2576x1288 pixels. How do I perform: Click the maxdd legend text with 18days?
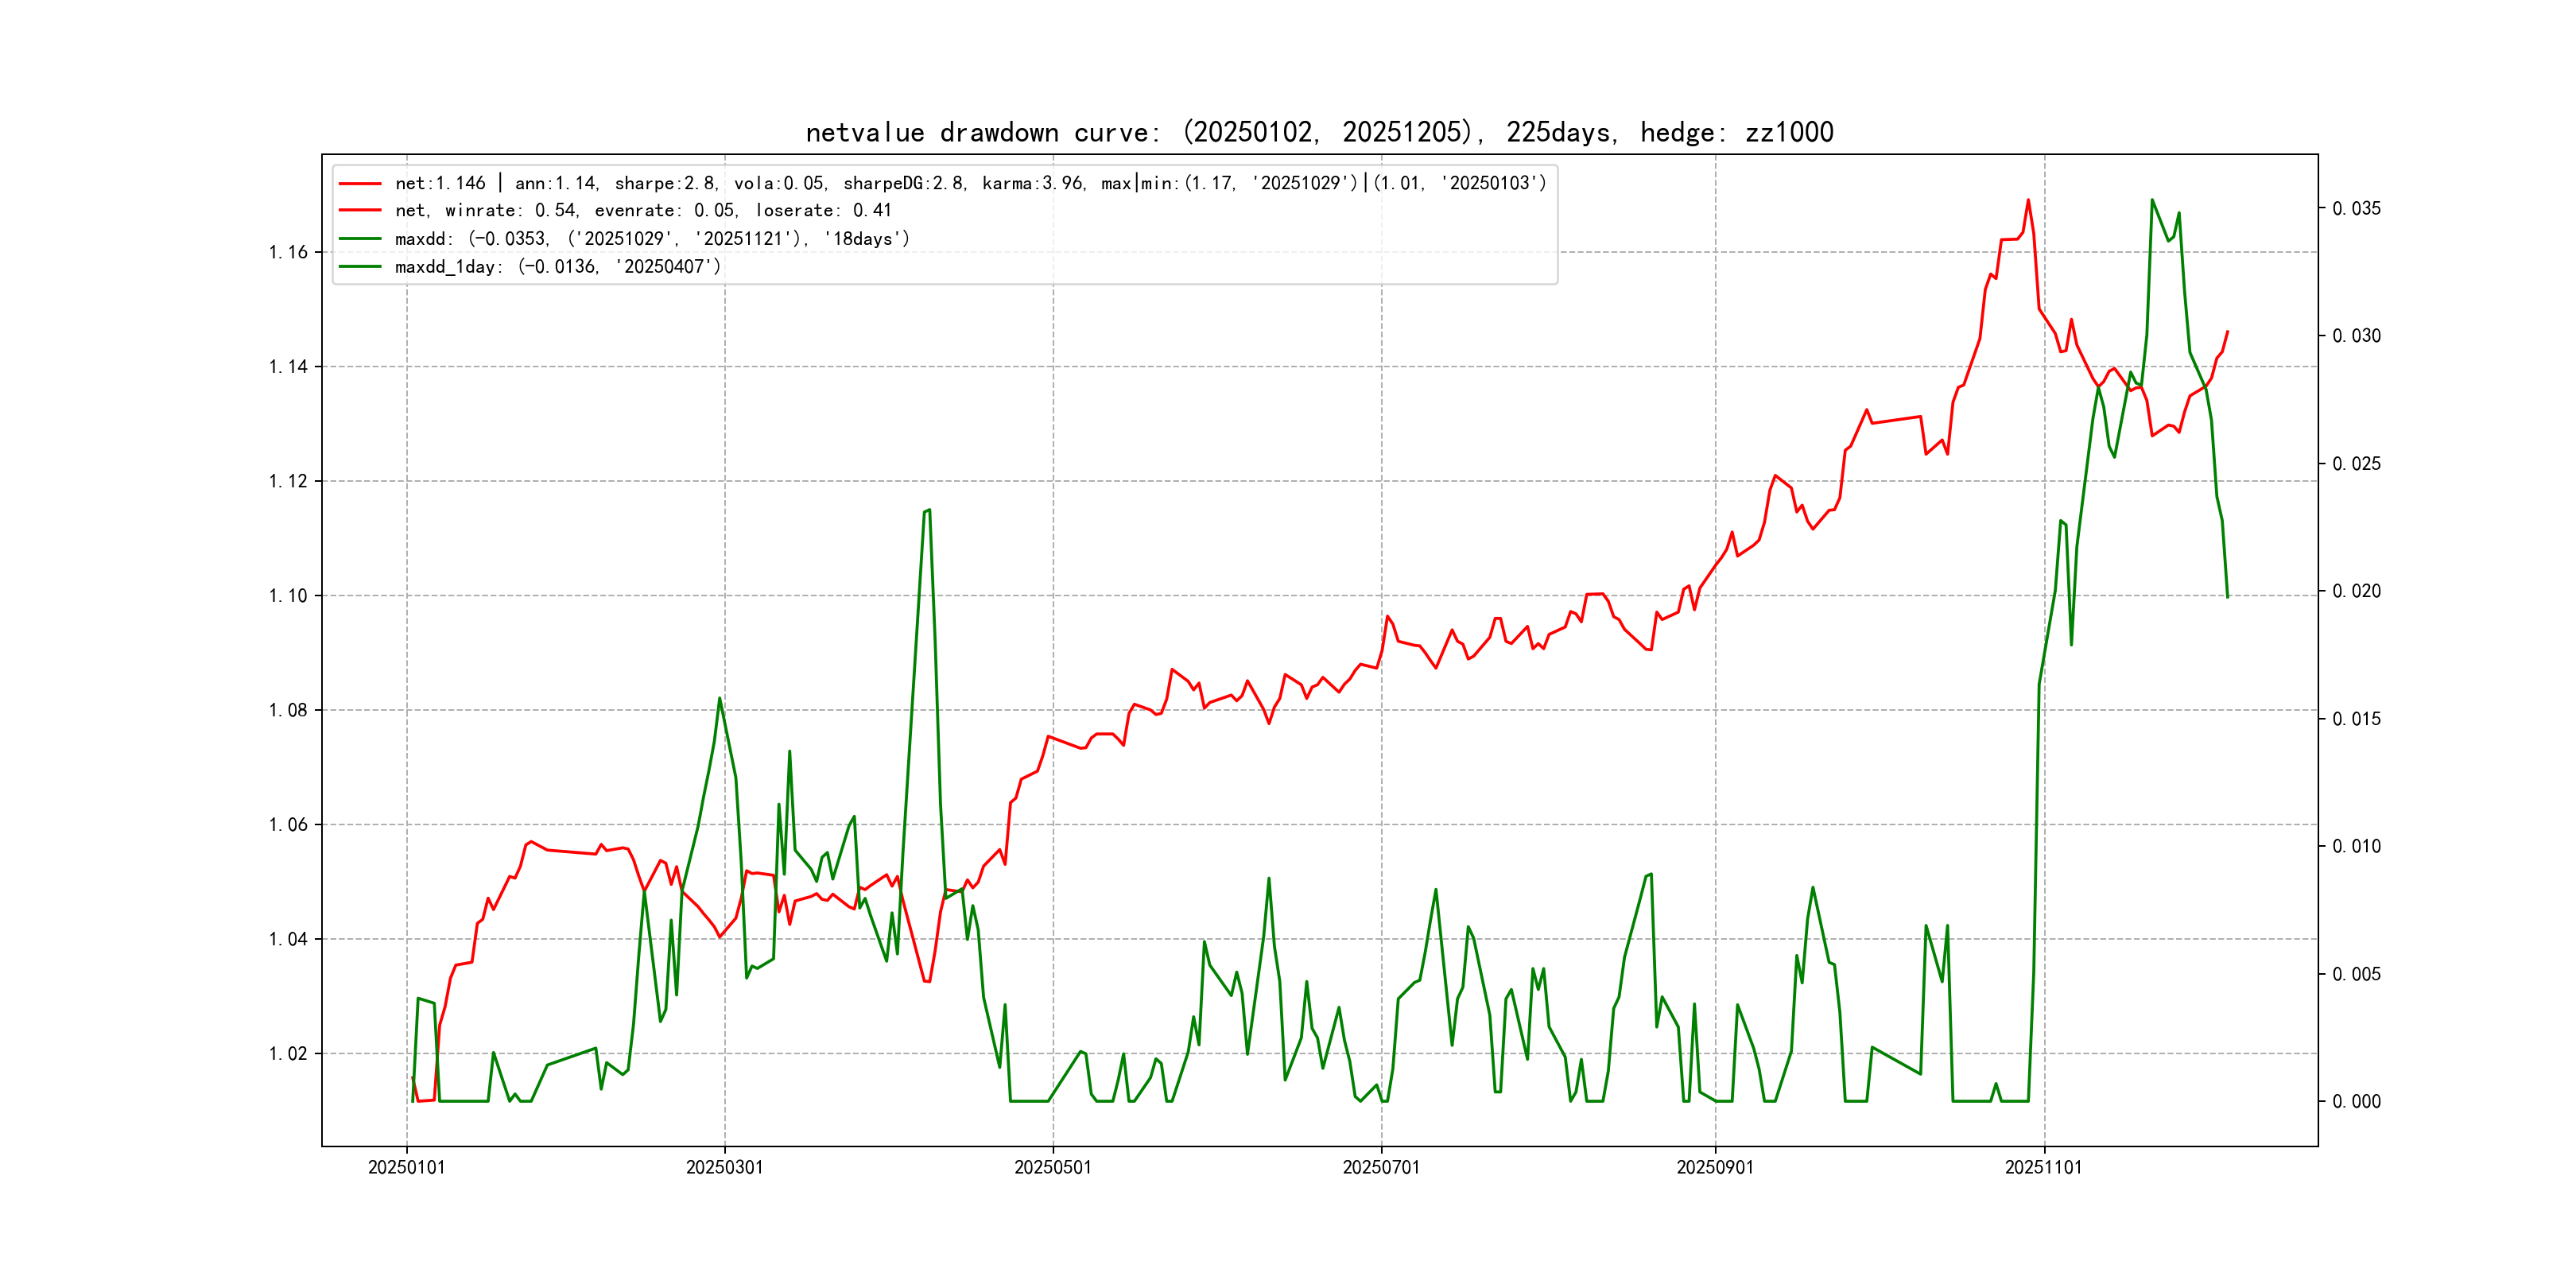point(652,239)
